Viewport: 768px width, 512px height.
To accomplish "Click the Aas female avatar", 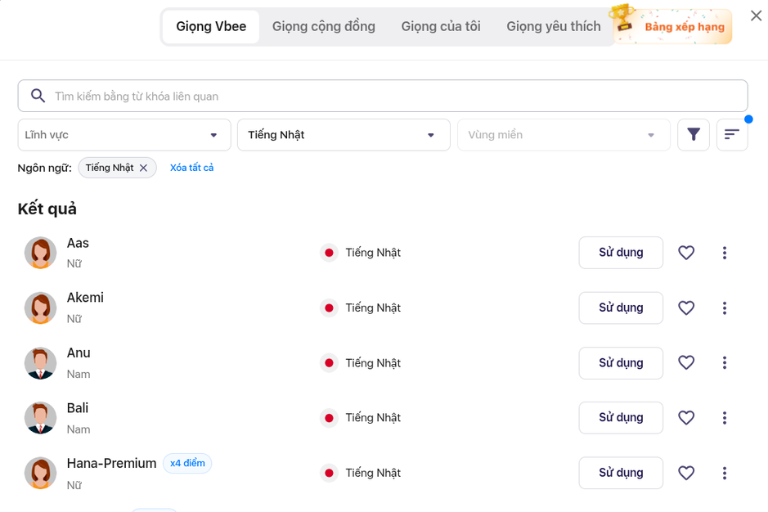I will [x=40, y=253].
